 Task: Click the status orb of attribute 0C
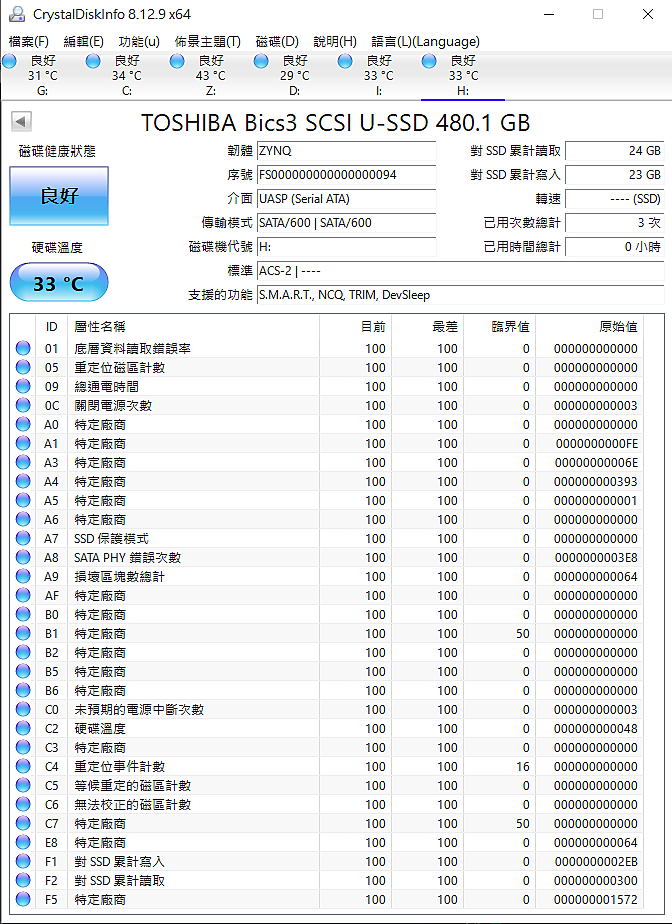[x=23, y=405]
